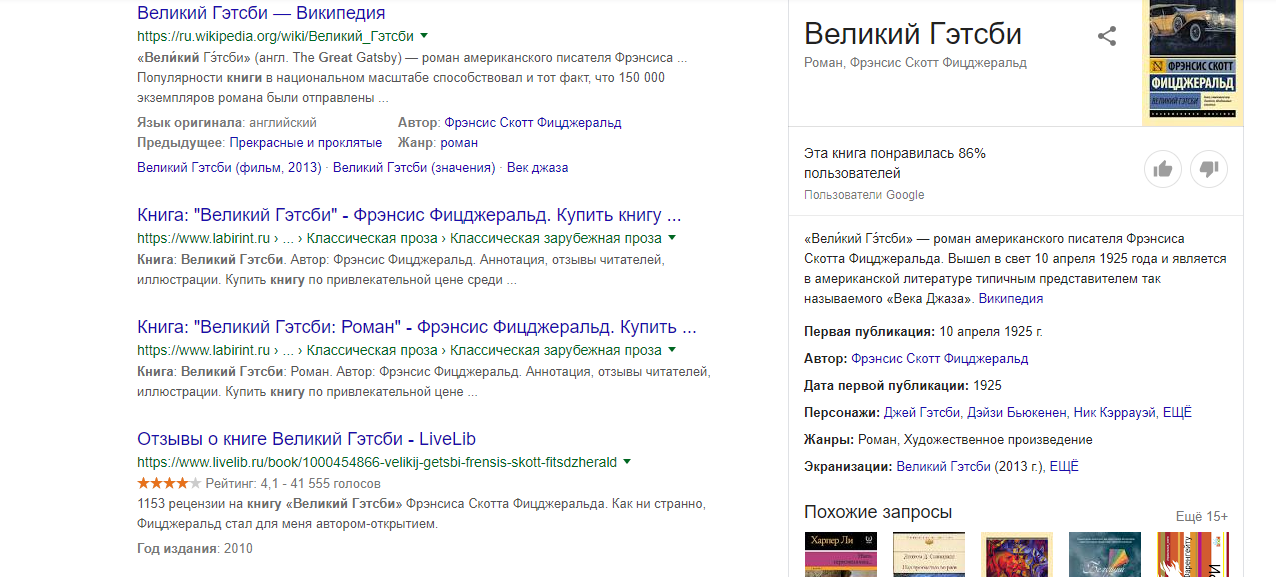
Task: Click the 'Википедия' source link in panel
Action: (x=1010, y=298)
